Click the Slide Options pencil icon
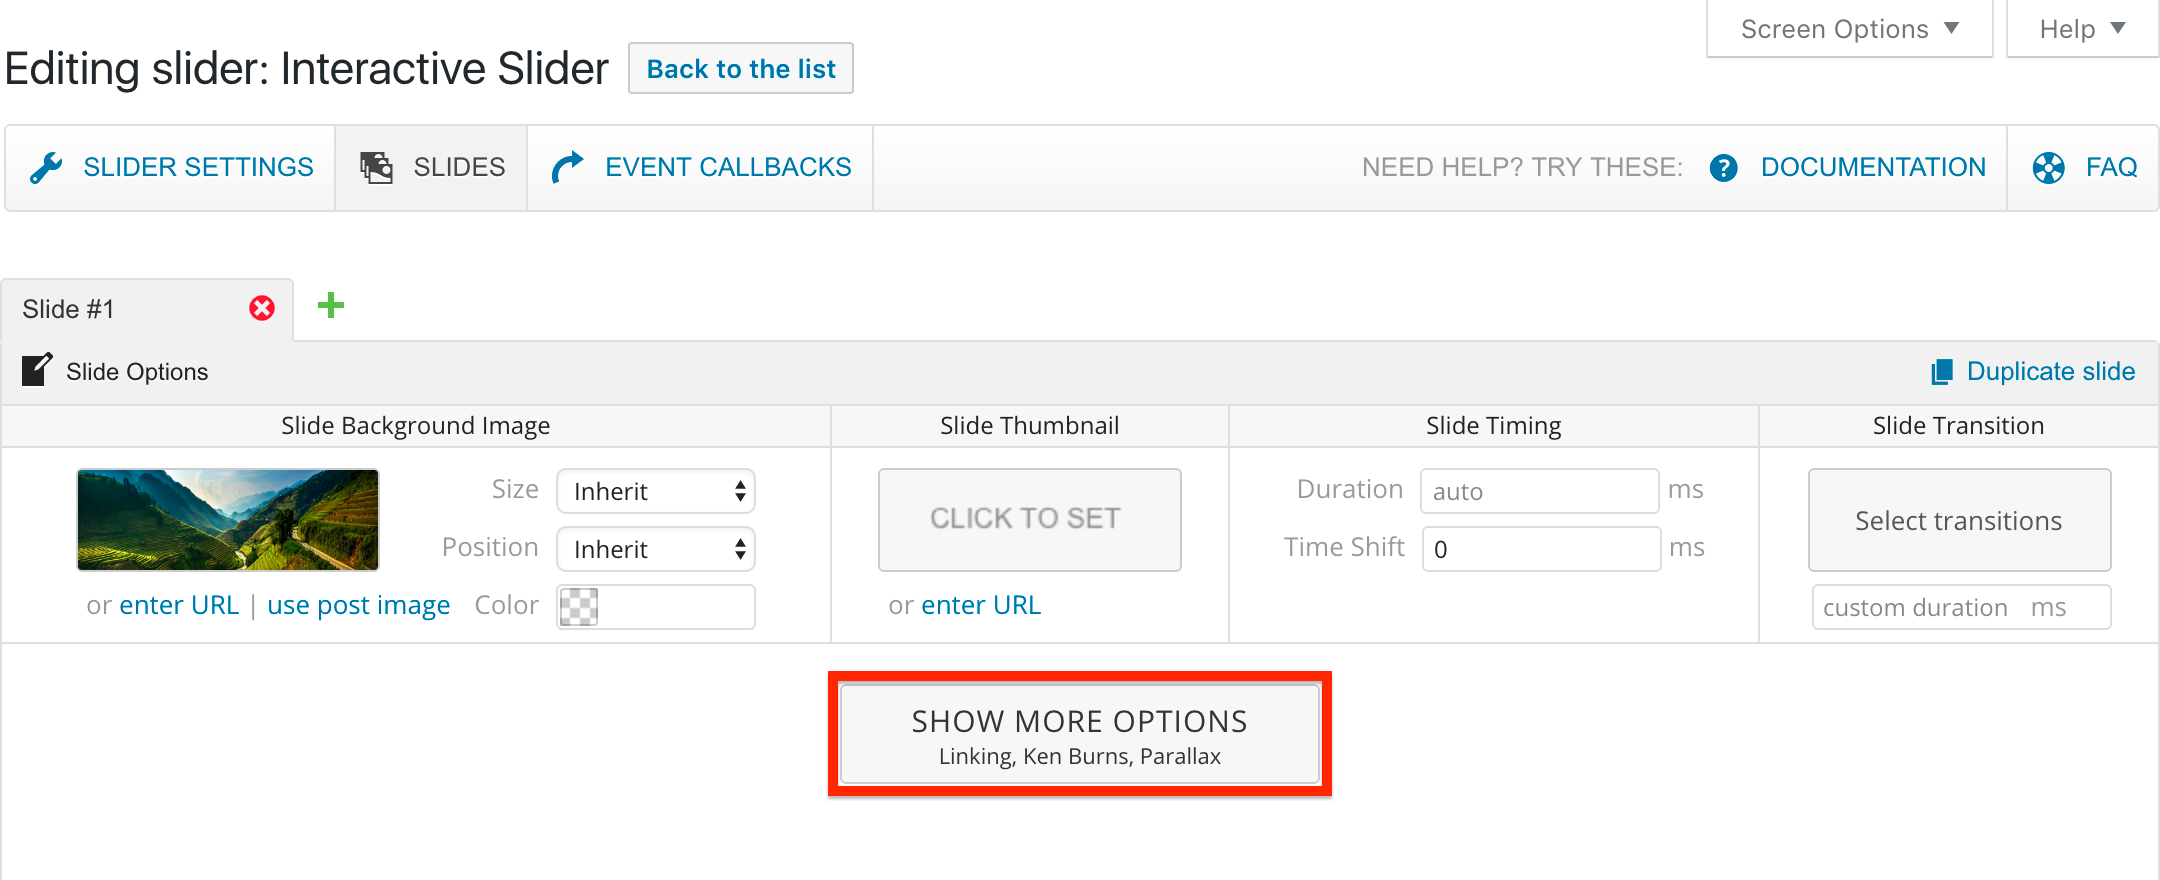This screenshot has width=2160, height=880. tap(37, 370)
